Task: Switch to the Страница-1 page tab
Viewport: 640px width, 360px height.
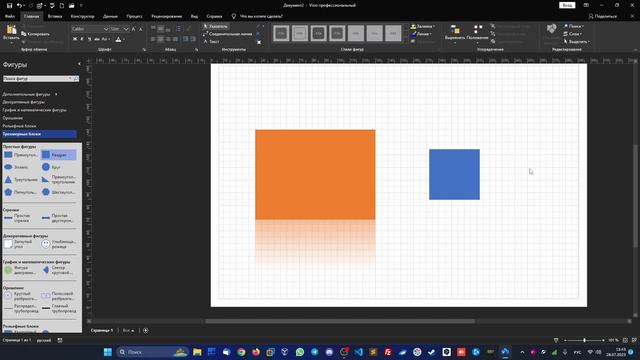Action: tap(101, 330)
